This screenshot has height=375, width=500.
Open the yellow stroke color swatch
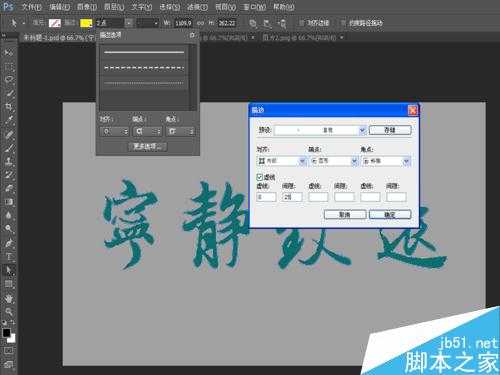coord(86,23)
